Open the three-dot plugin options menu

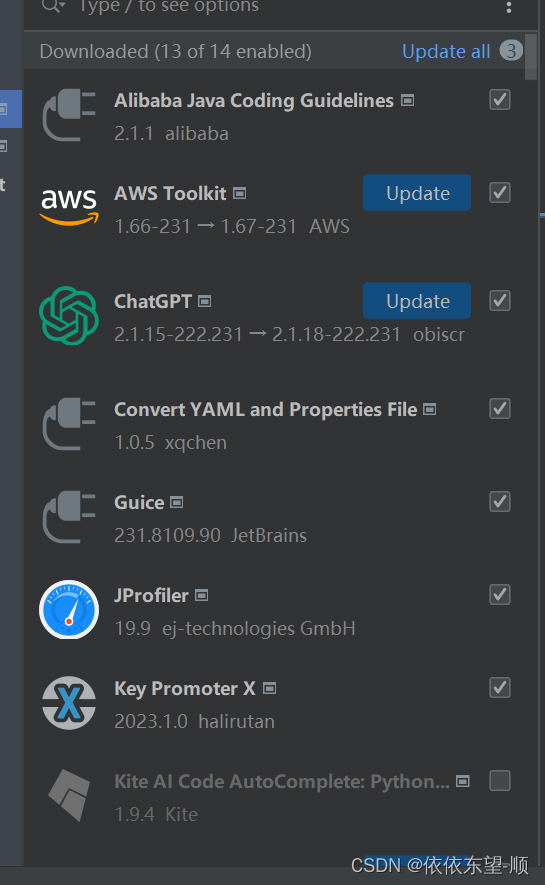click(509, 7)
